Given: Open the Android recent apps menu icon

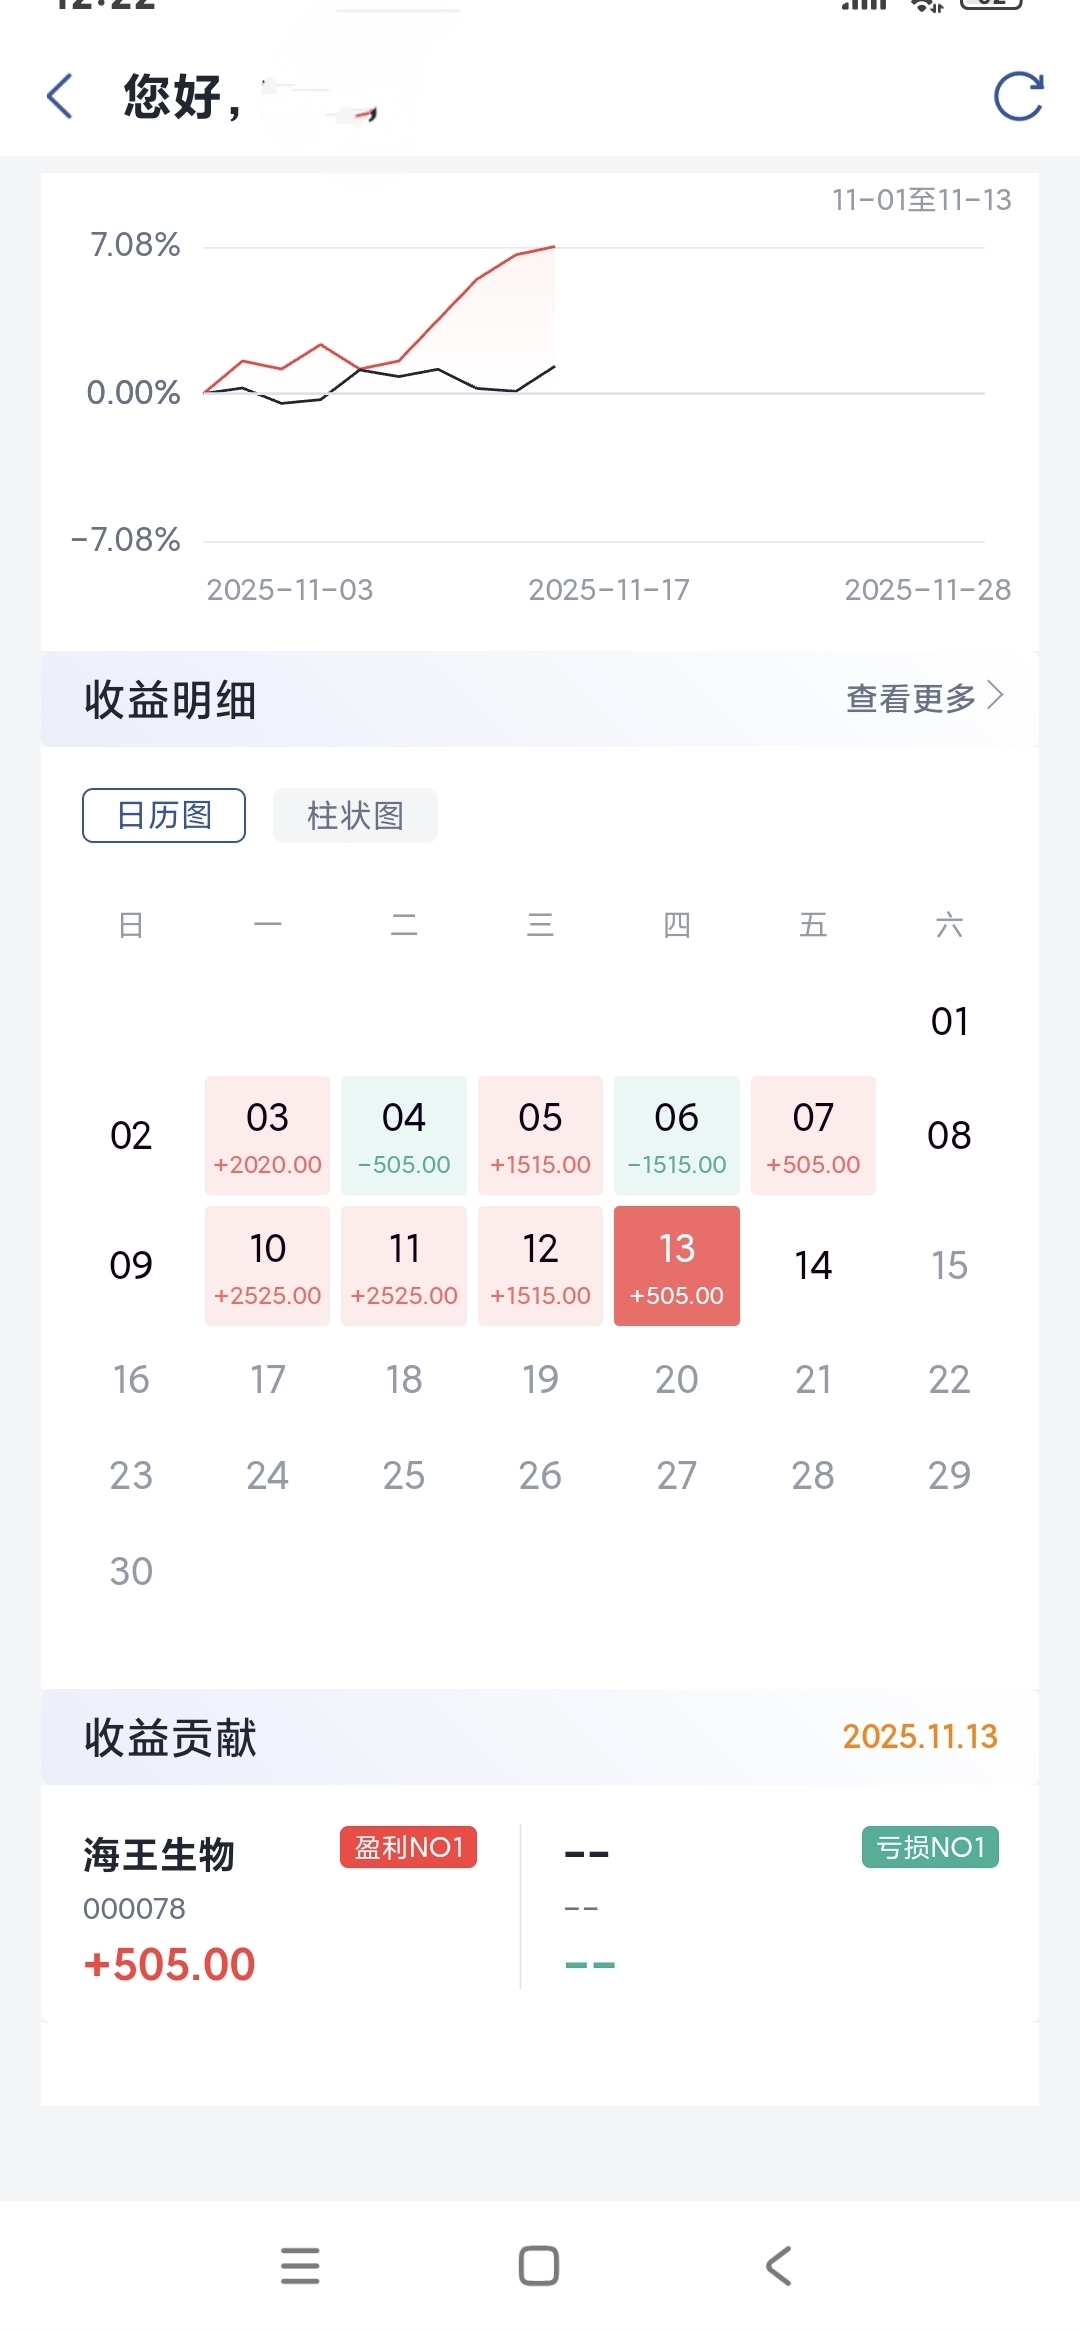Looking at the screenshot, I should pos(300,2265).
